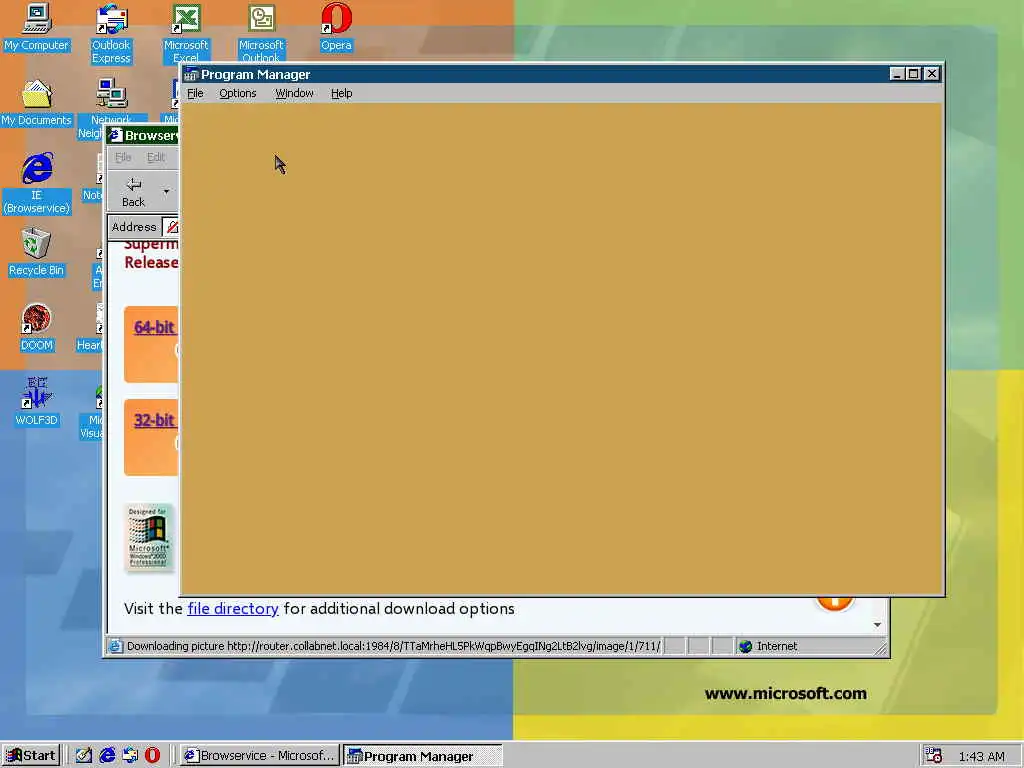The height and width of the screenshot is (768, 1024).
Task: Launch Internet Explorer from quick launch
Action: coord(107,755)
